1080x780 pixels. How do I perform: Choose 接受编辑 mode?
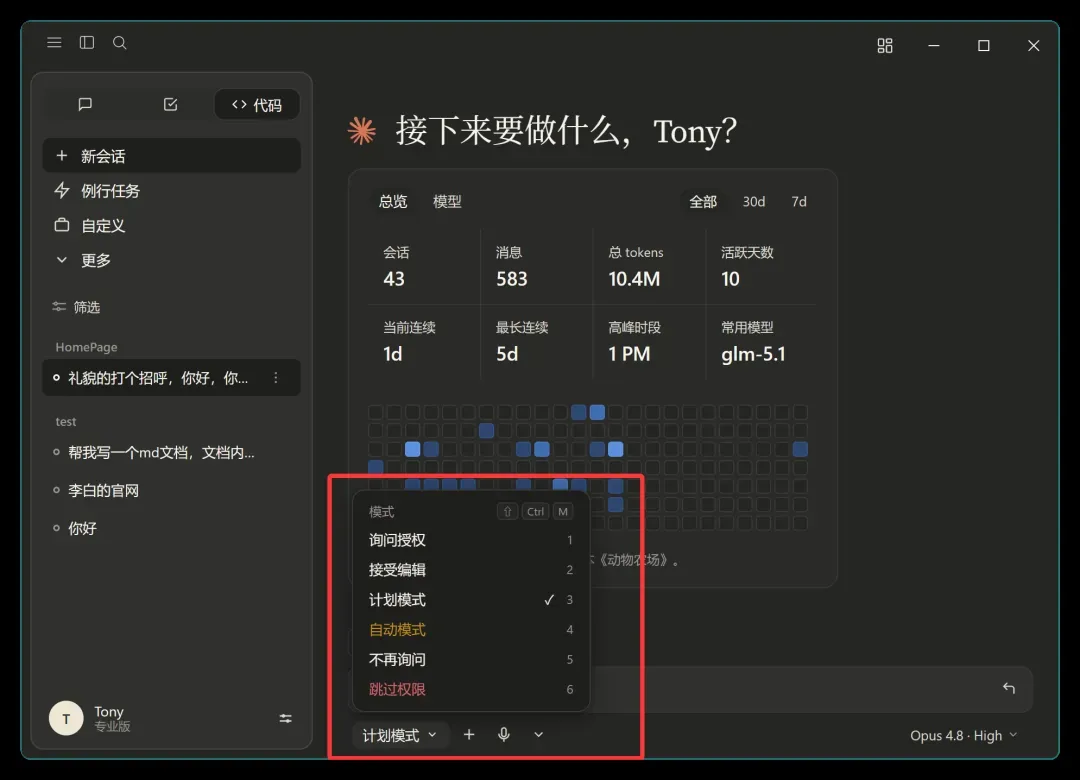pos(470,570)
